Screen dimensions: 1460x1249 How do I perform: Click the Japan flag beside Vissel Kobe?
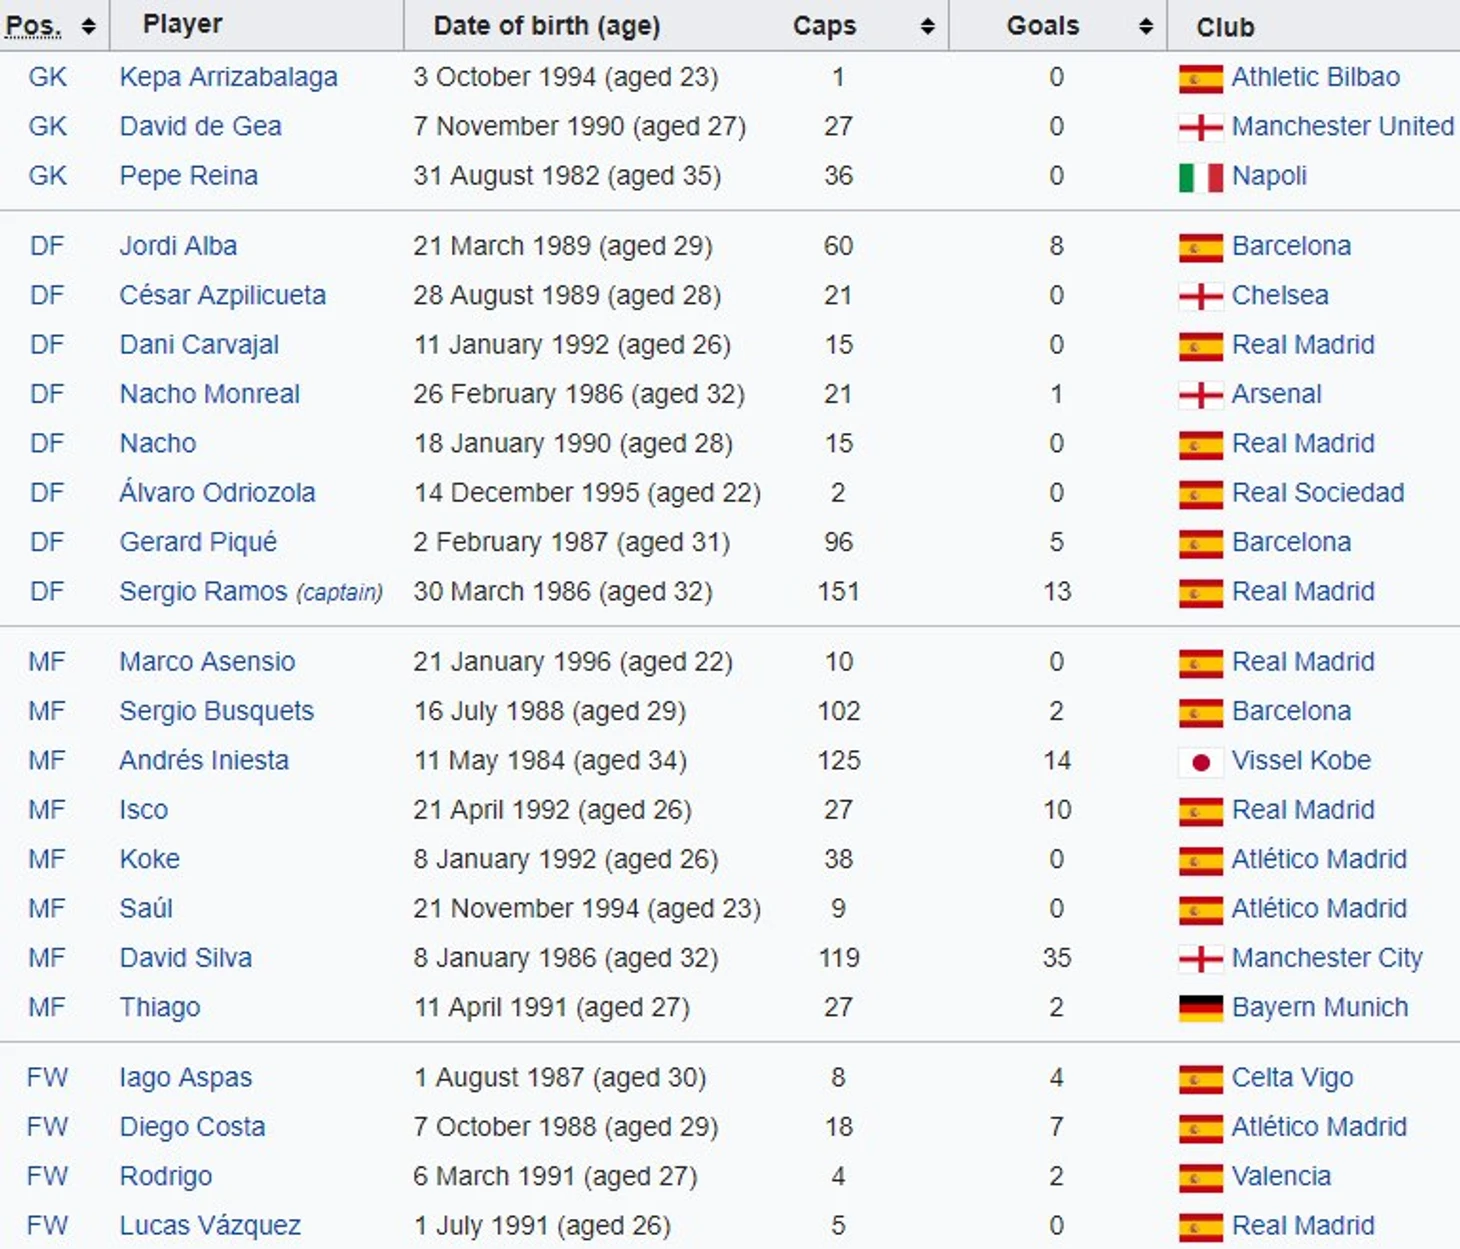coord(1200,762)
